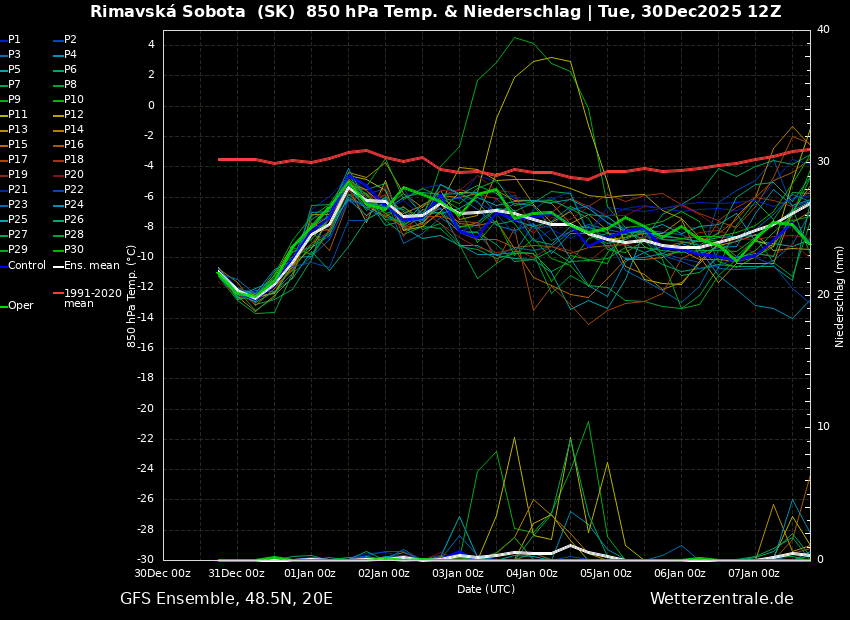This screenshot has height=620, width=850.
Task: Click the Niederschlag (mm) axis label
Action: click(x=840, y=295)
